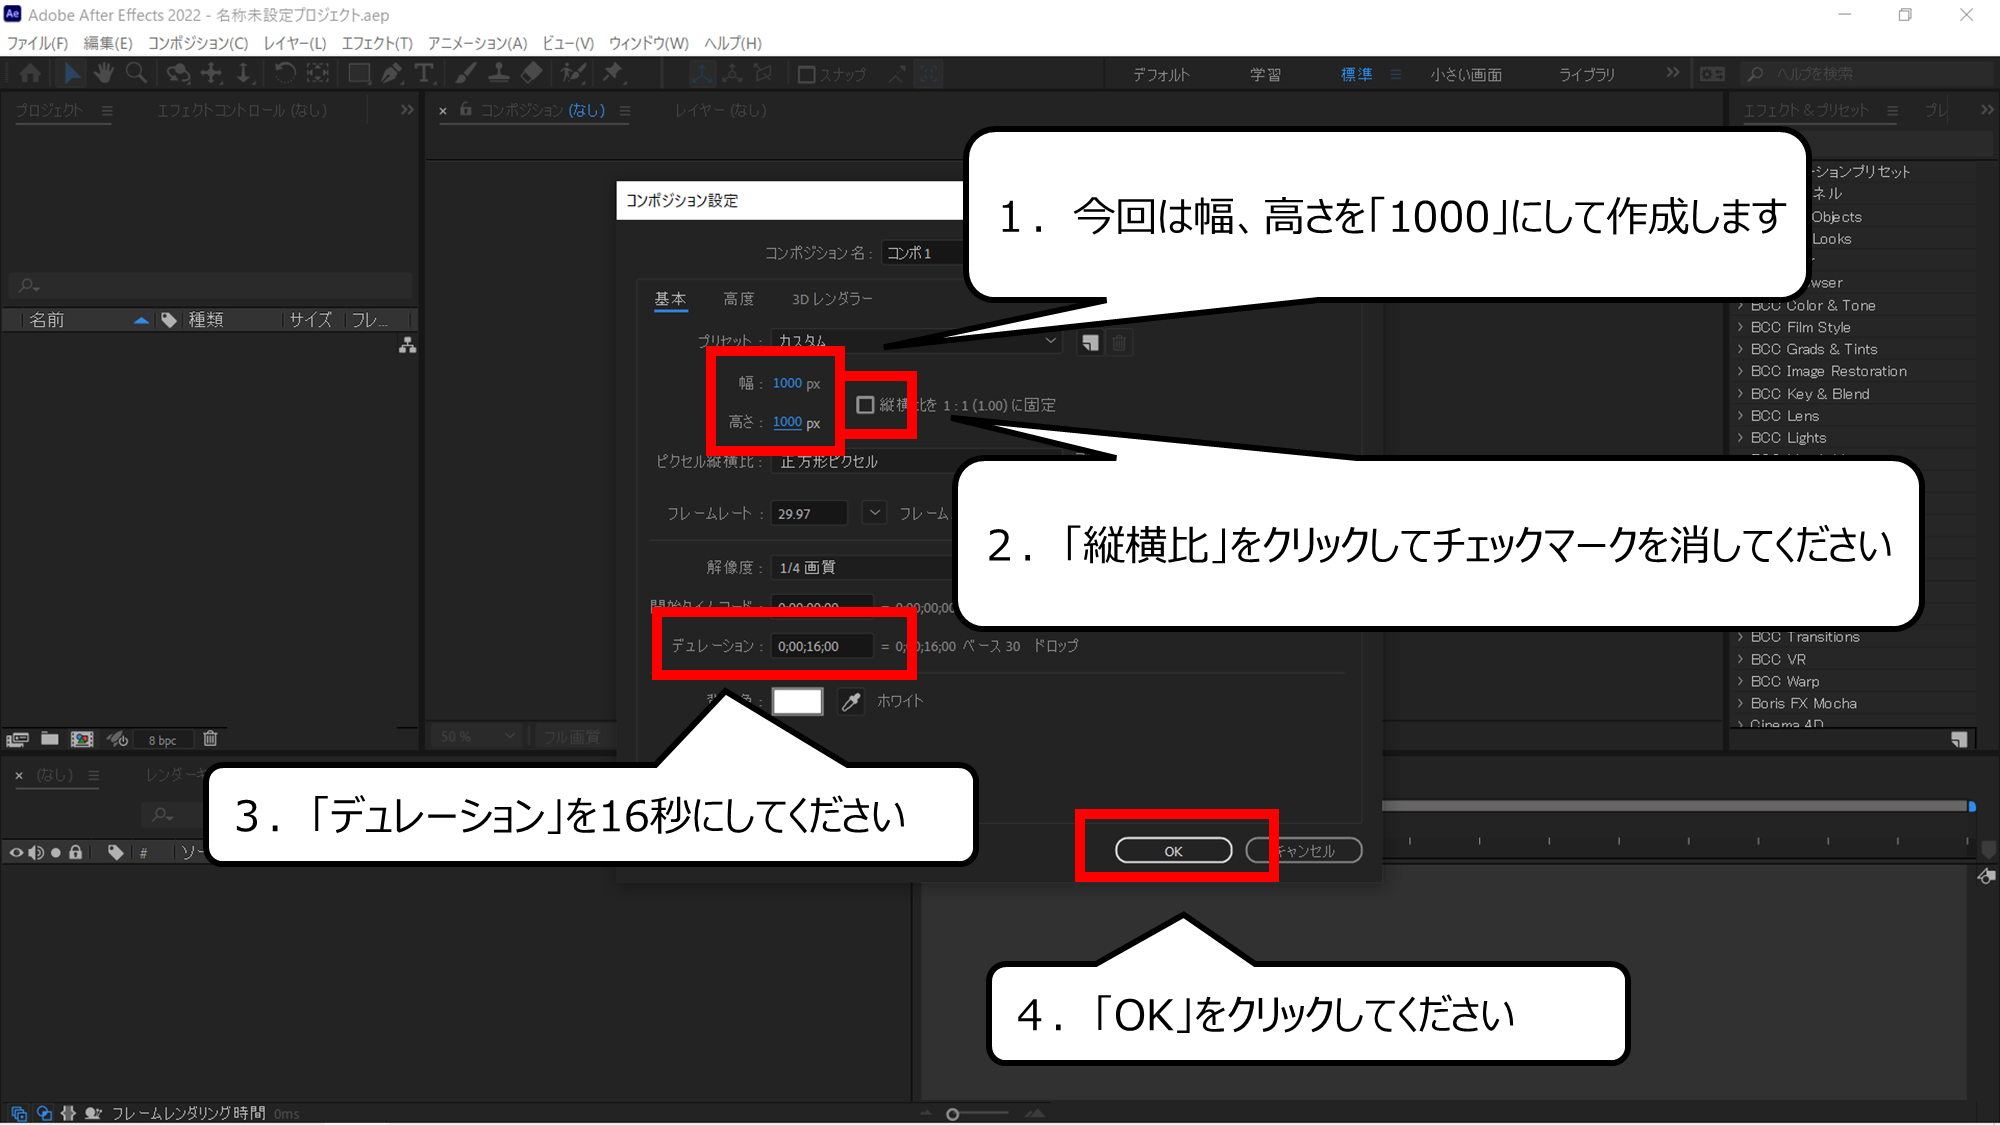Select the Pan camera tool
This screenshot has width=2000, height=1125.
point(211,73)
